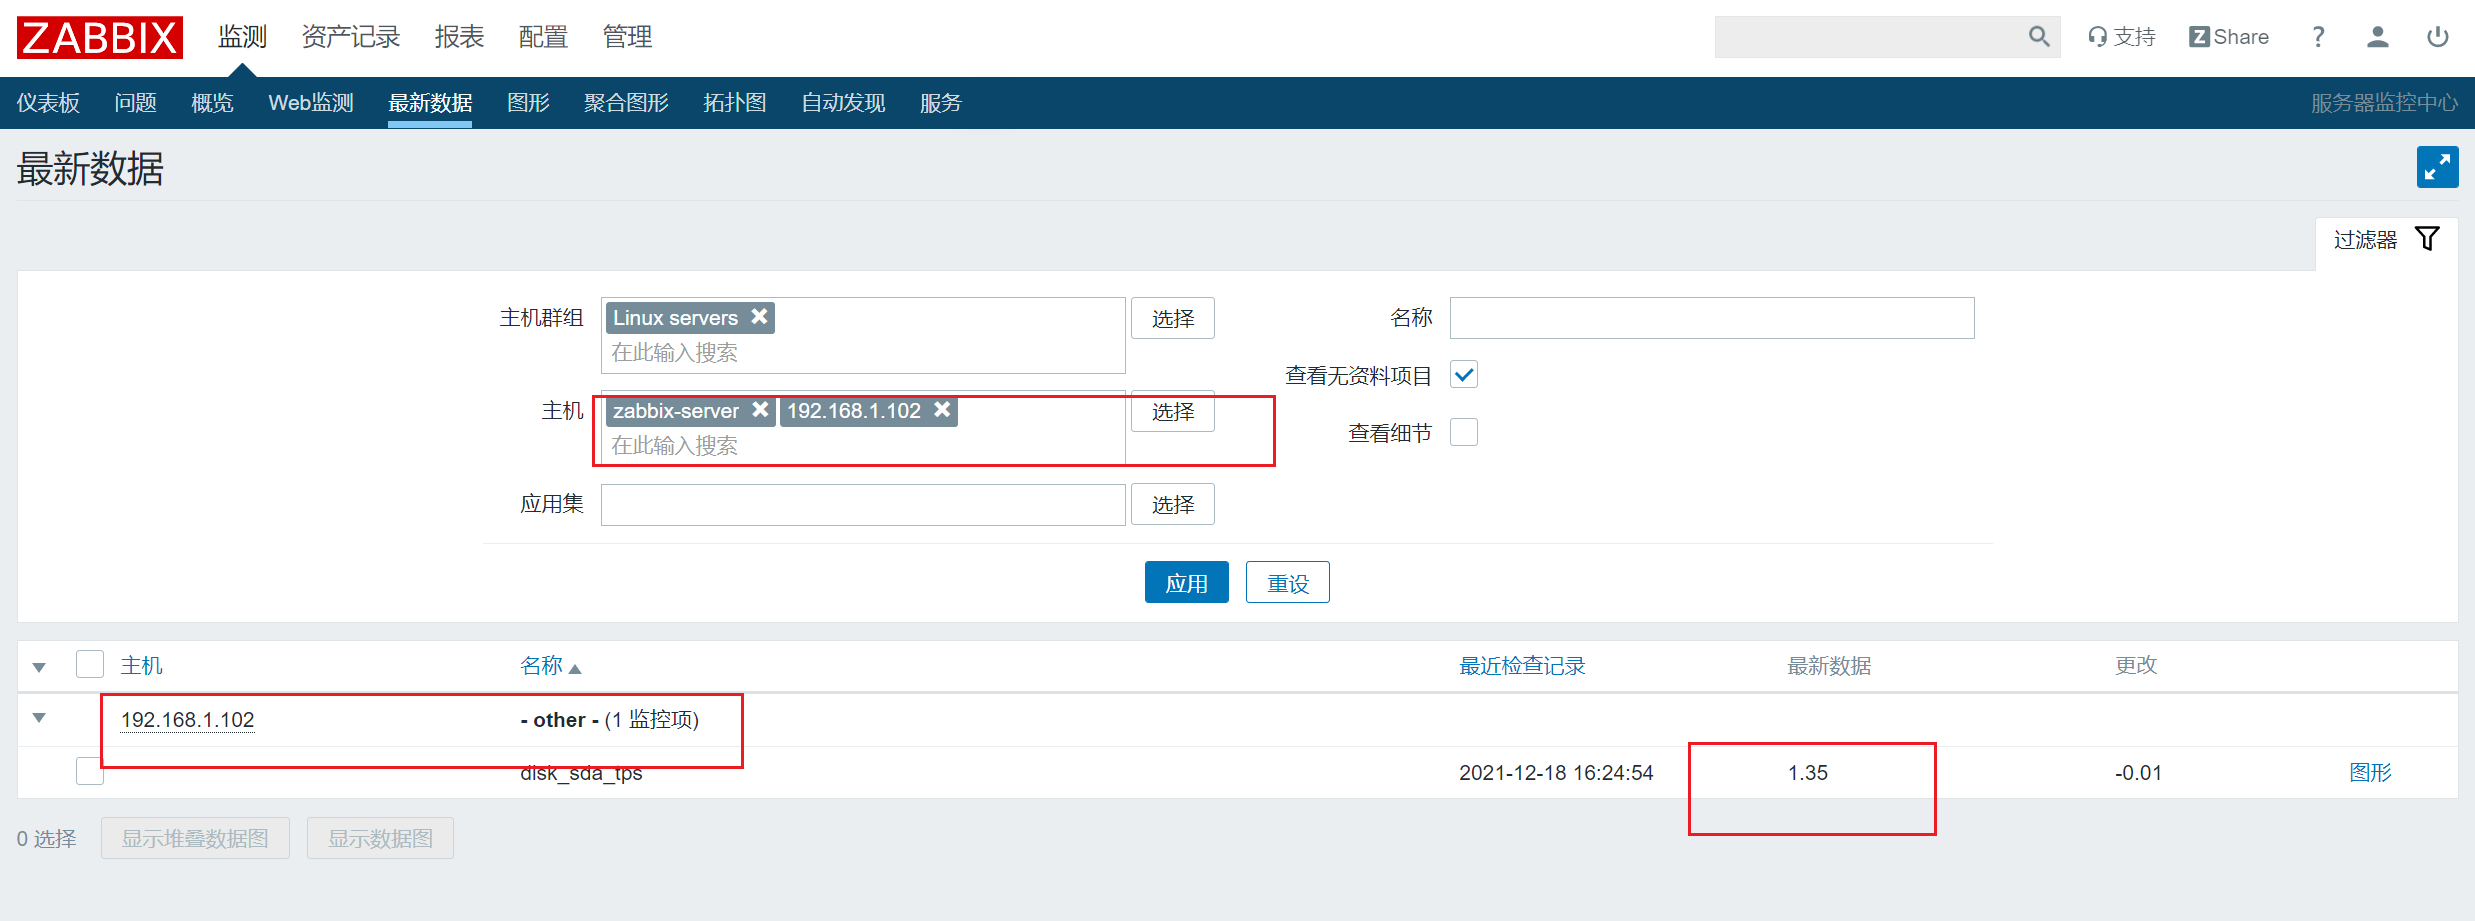Click 选择 button for 主机
Image resolution: width=2475 pixels, height=921 pixels.
click(x=1172, y=411)
